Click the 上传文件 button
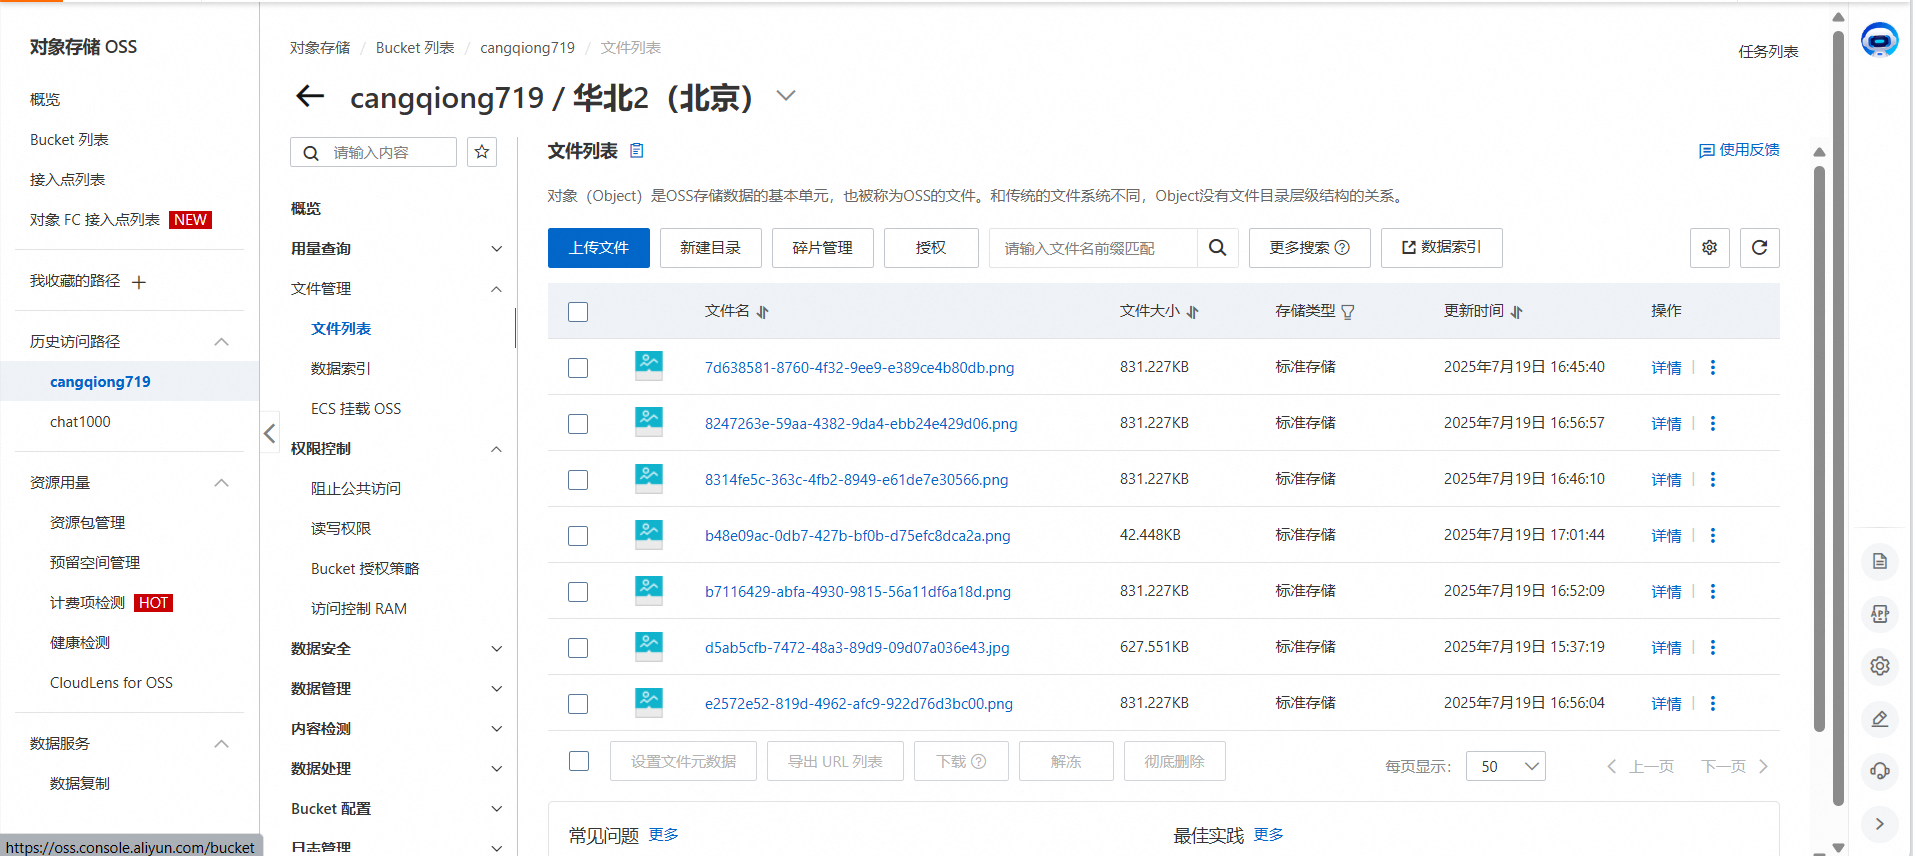 [599, 248]
